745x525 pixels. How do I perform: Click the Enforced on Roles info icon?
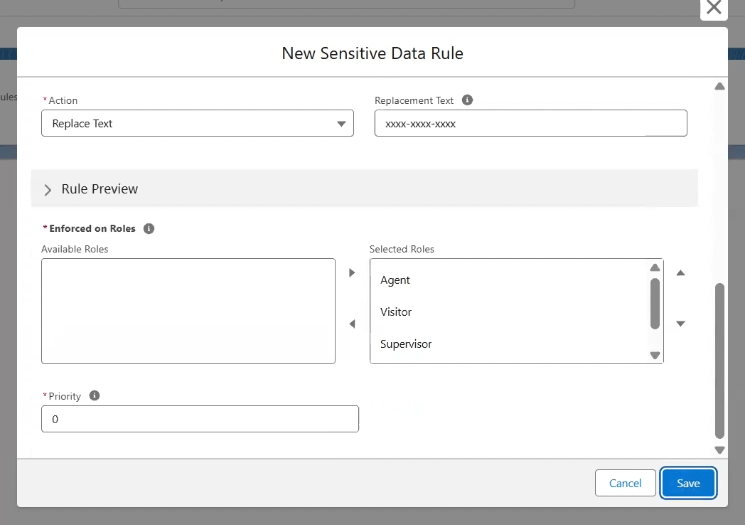pos(149,229)
